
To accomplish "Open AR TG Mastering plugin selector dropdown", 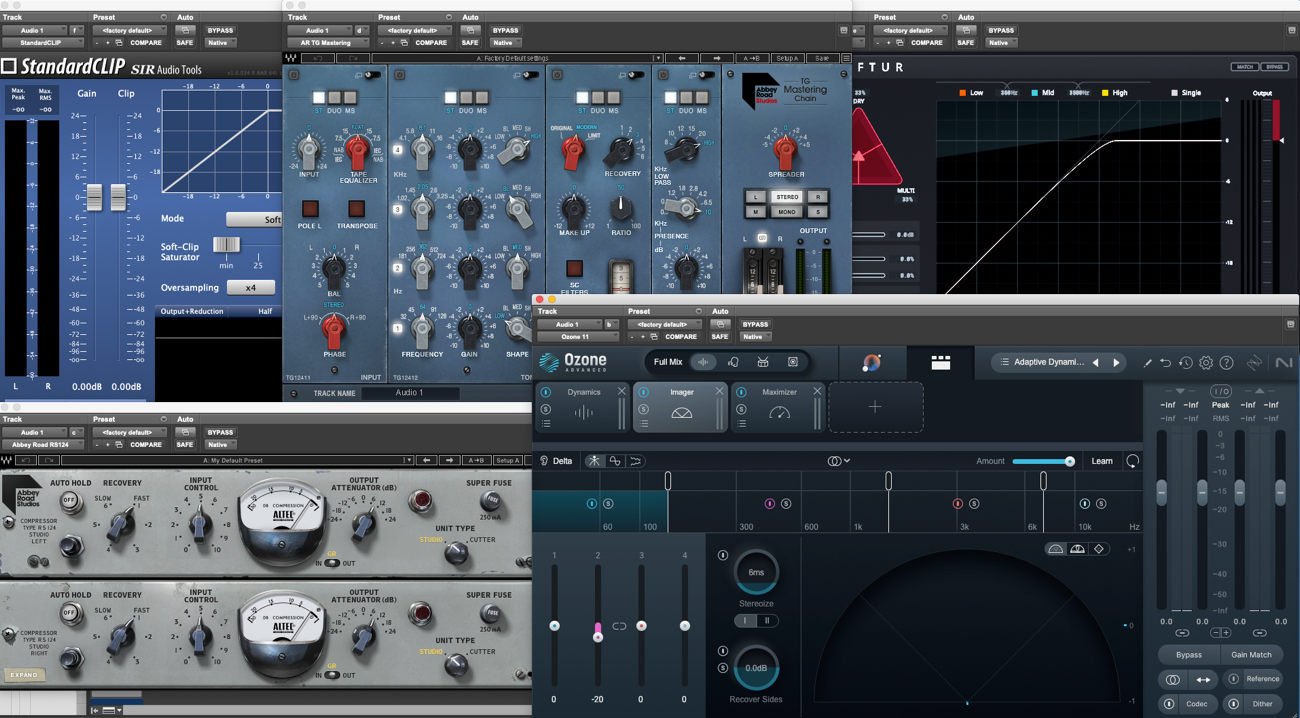I will tap(326, 43).
